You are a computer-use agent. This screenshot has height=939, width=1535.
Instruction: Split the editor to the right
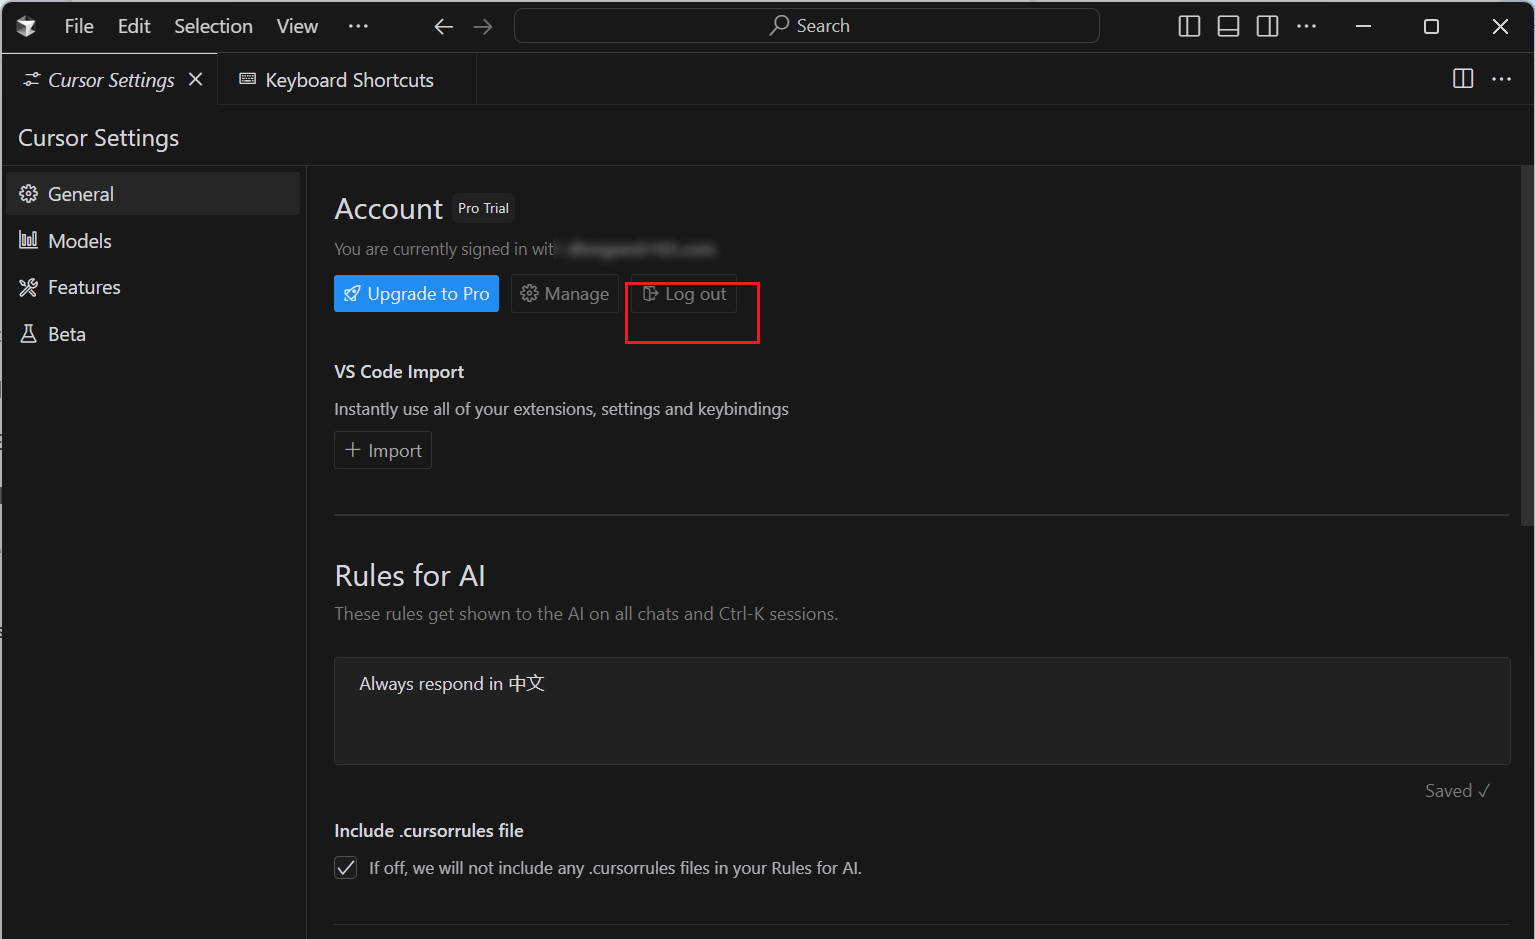[1463, 79]
